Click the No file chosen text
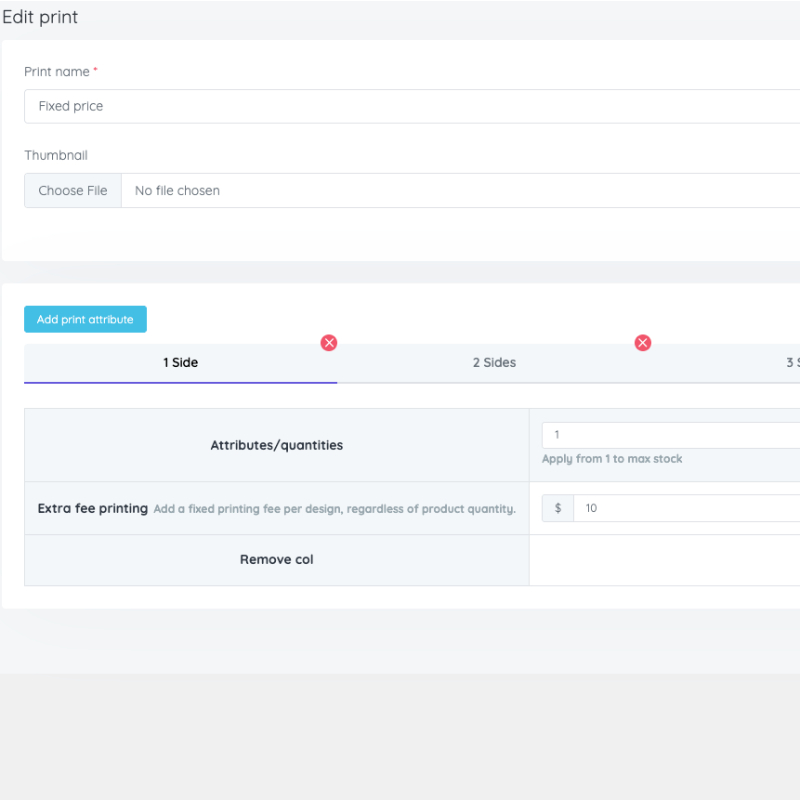 click(x=177, y=190)
